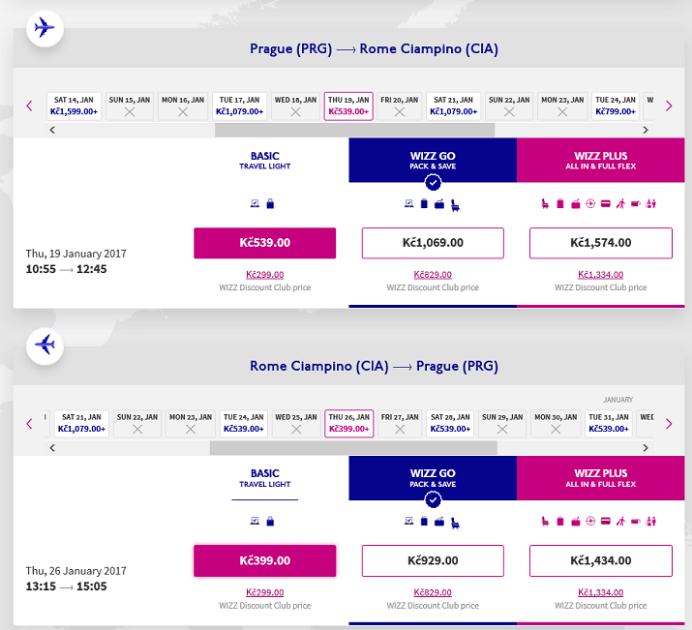Select return THU 26, JAN at Kč399.00

349,424
